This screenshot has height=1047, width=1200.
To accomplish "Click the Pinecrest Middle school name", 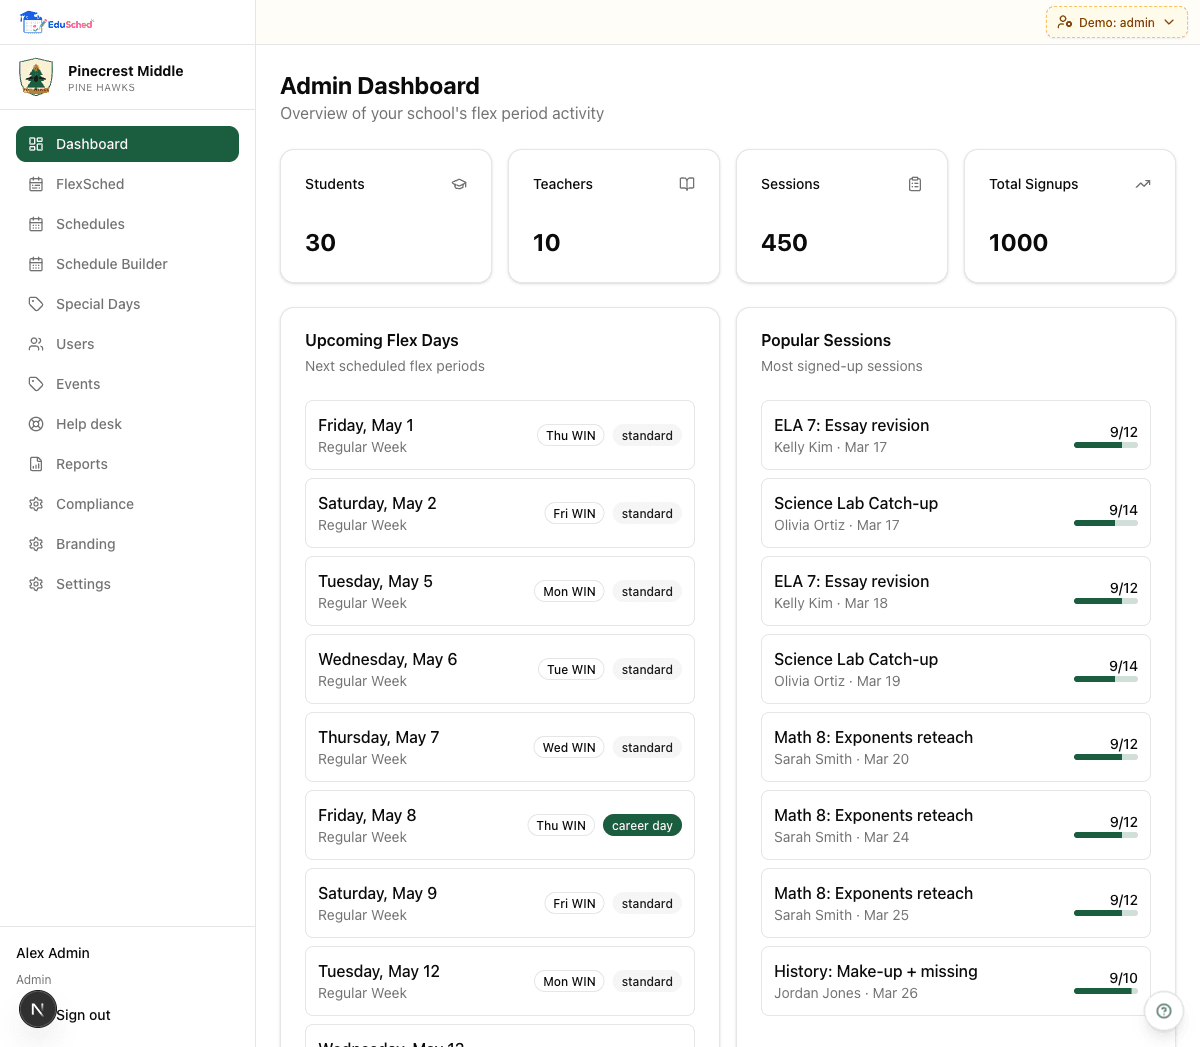I will click(x=126, y=71).
